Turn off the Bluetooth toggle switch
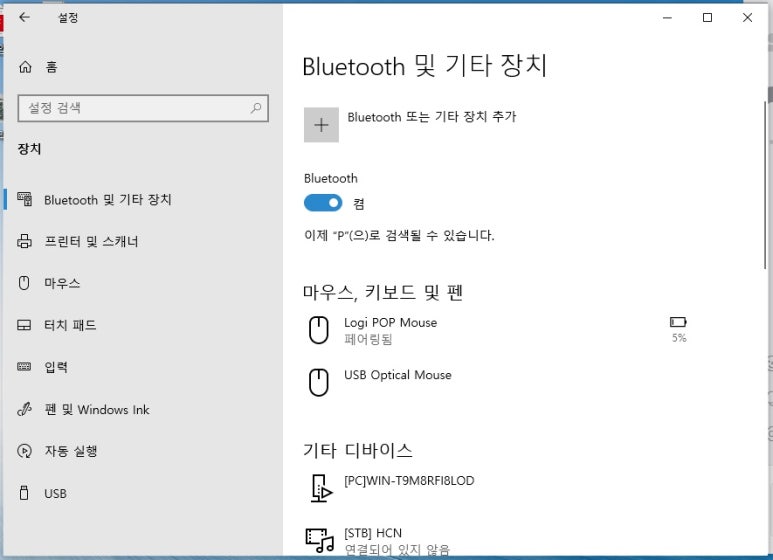The width and height of the screenshot is (773, 560). coord(323,203)
